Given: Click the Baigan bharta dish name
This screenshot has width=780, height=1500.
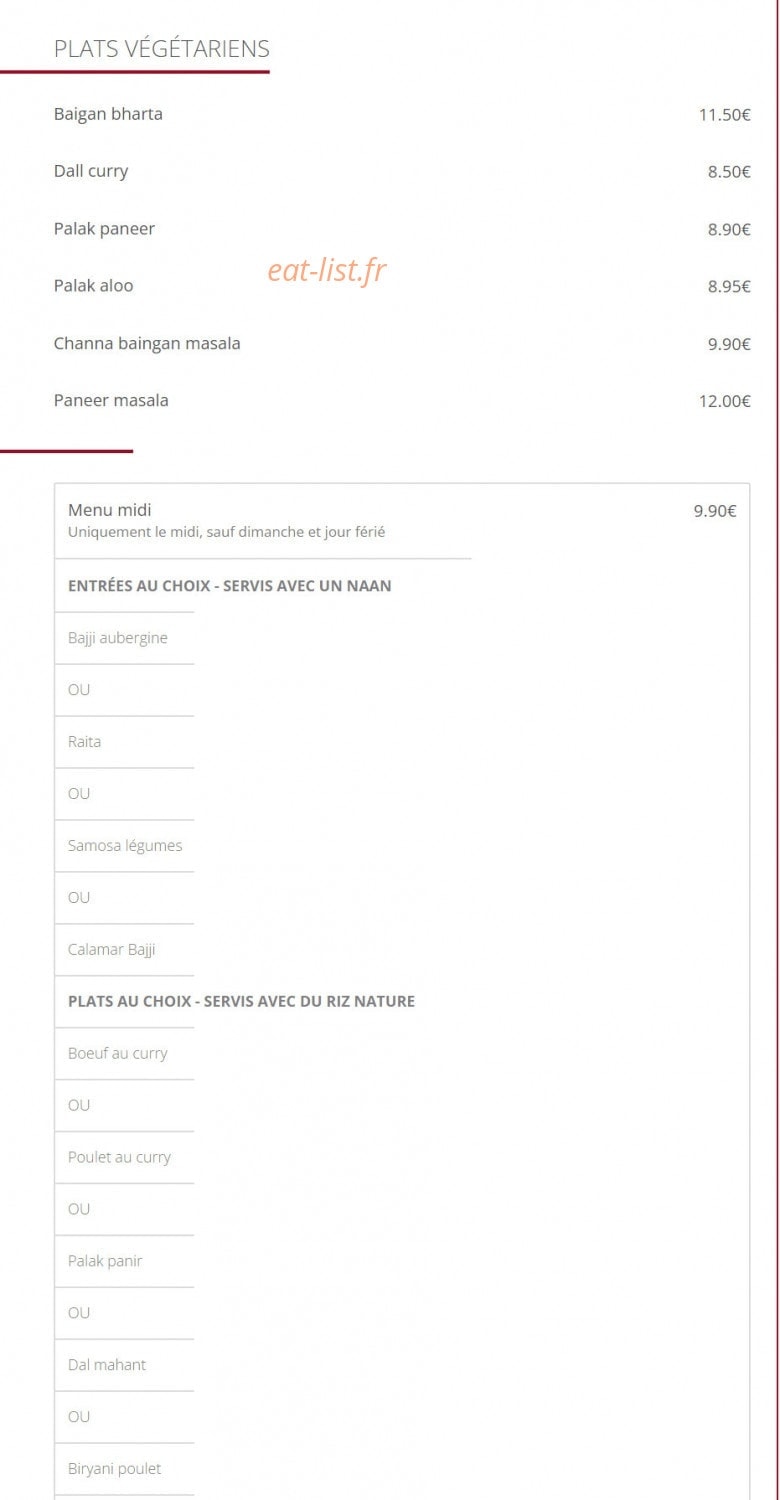Looking at the screenshot, I should click(108, 114).
